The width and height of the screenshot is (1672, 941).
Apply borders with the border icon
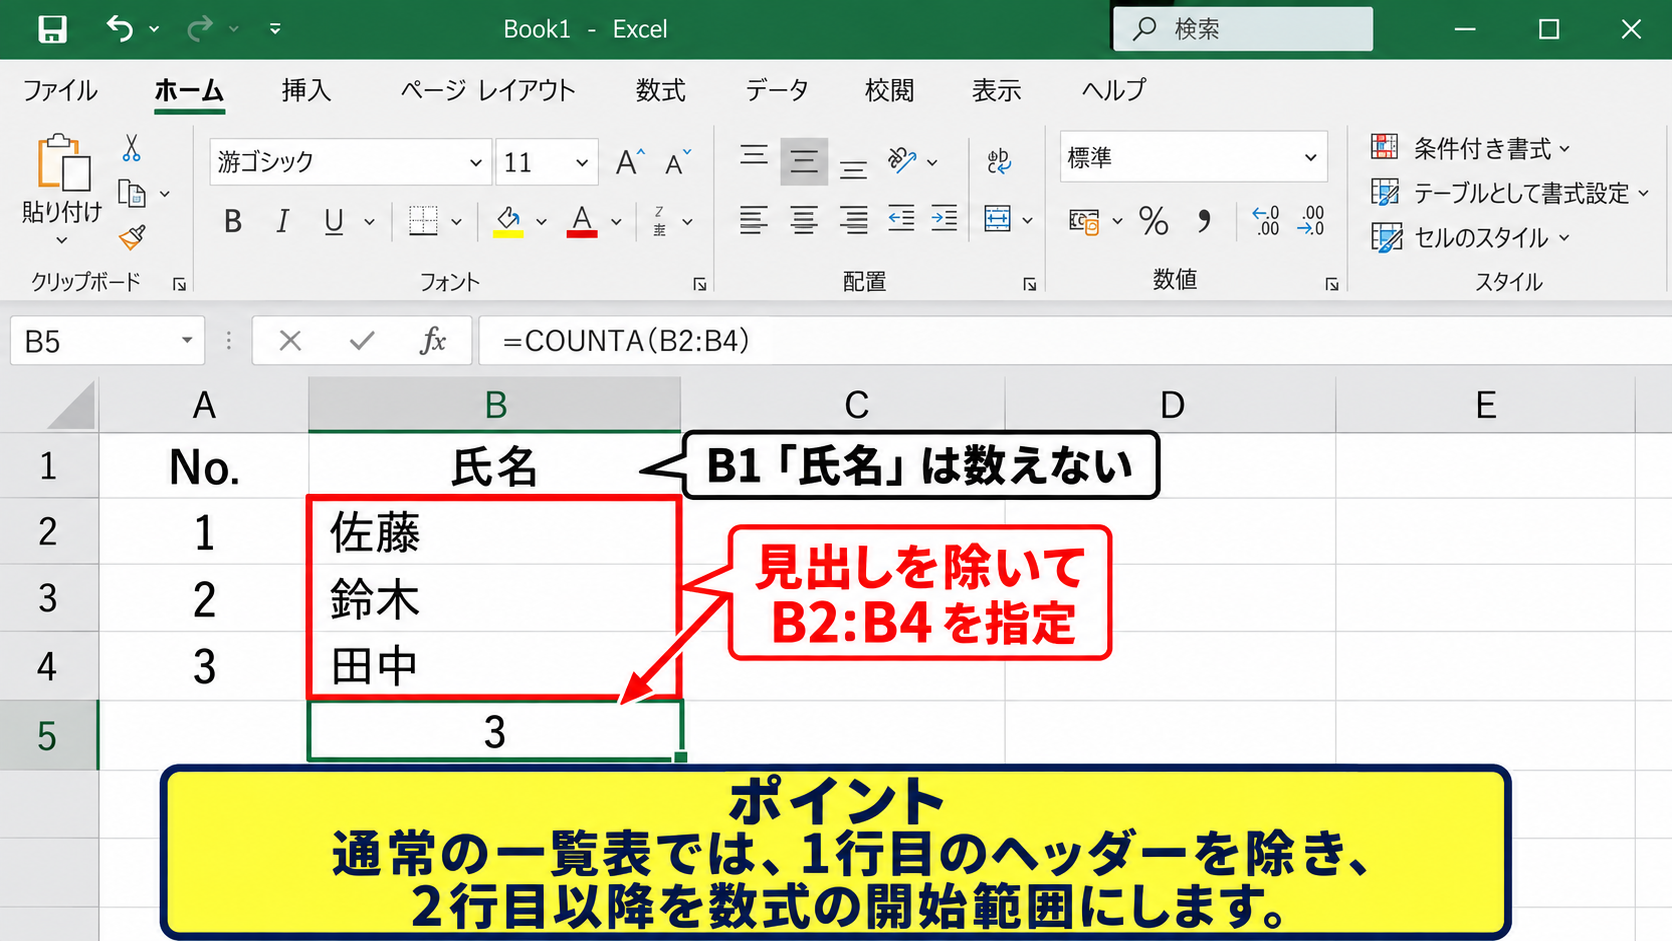(423, 221)
